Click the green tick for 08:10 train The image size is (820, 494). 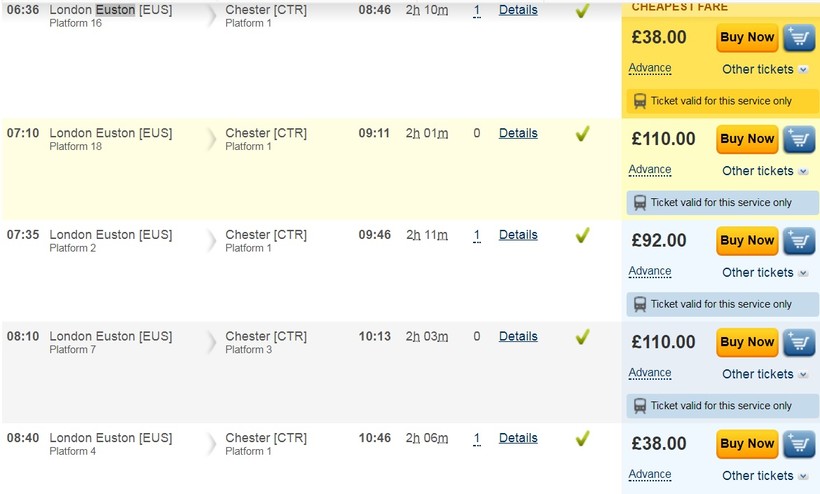point(582,337)
